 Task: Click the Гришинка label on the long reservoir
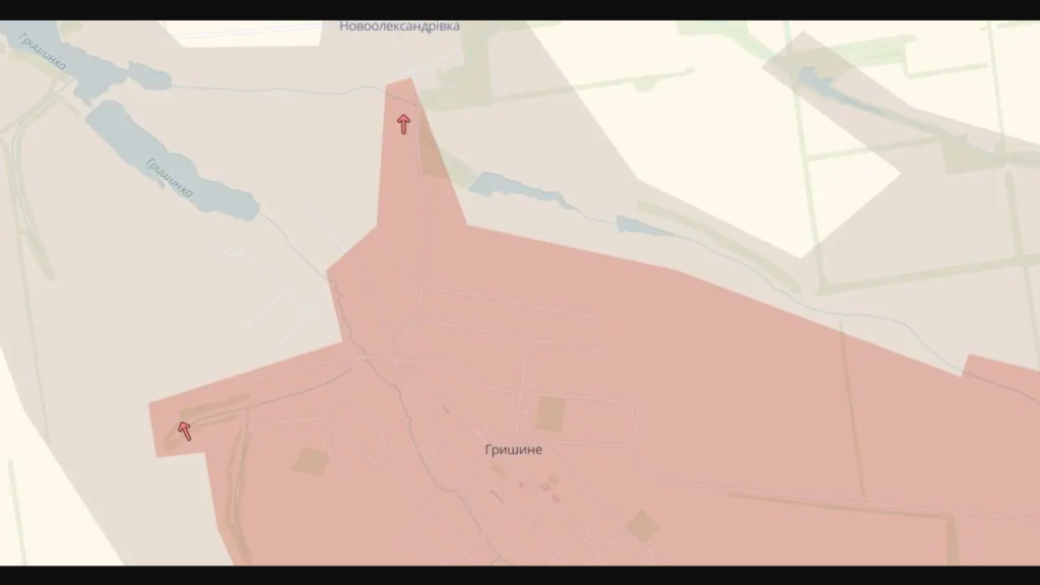[x=169, y=178]
